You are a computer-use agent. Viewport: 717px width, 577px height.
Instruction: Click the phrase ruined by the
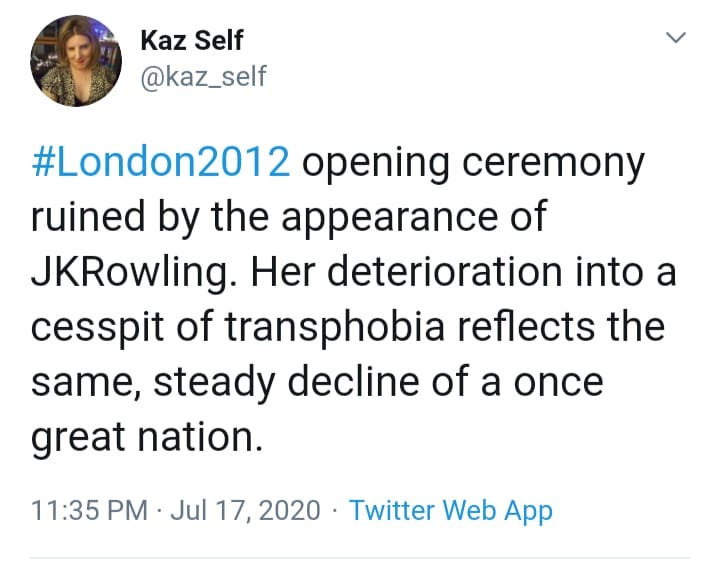(150, 218)
